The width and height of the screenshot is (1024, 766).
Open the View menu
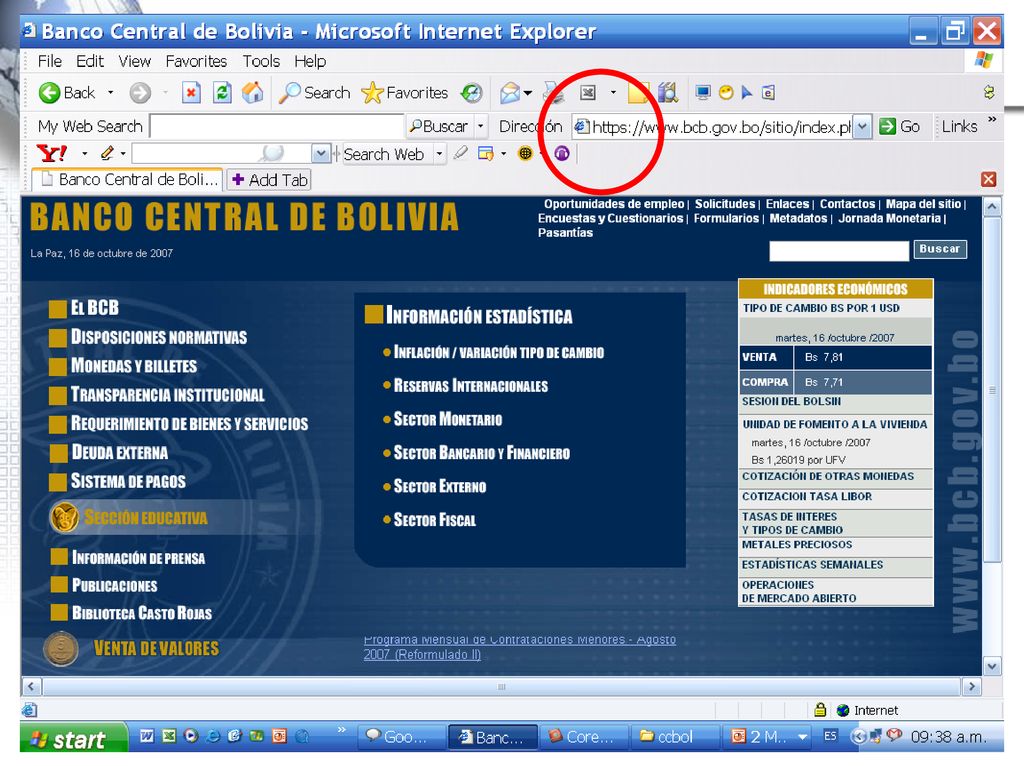pyautogui.click(x=135, y=61)
